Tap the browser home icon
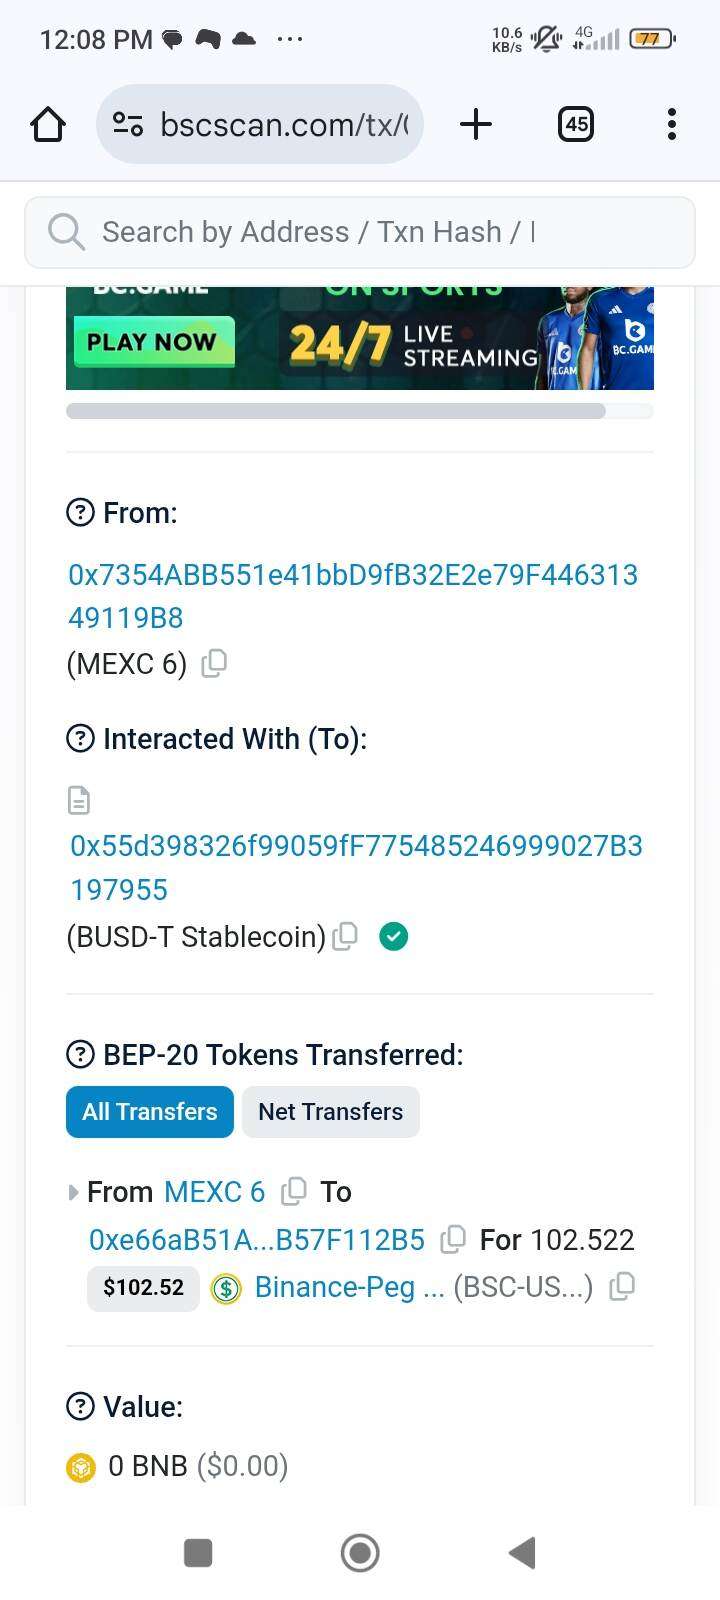 [x=48, y=124]
